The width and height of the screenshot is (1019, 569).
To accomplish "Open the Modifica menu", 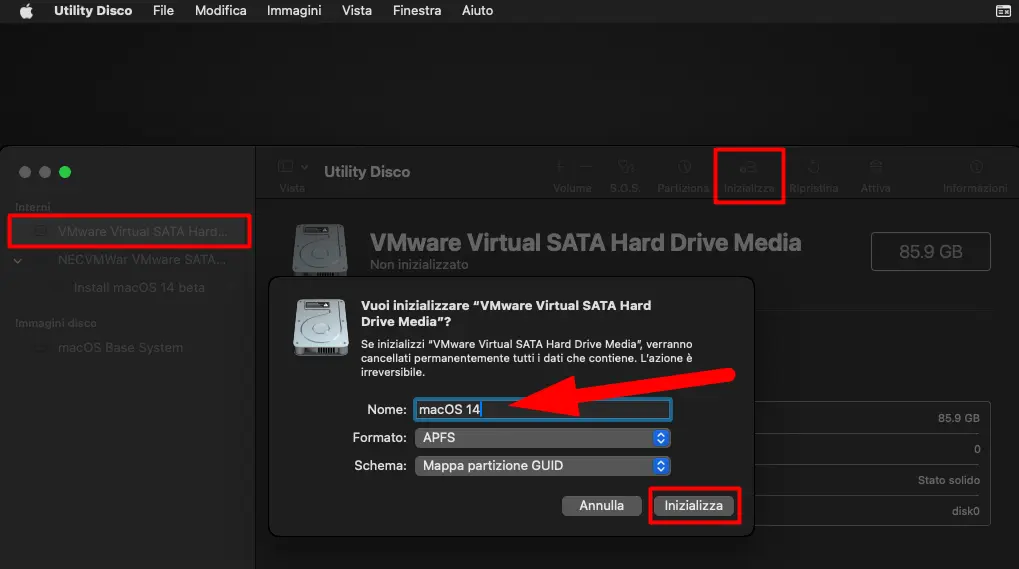I will [221, 11].
